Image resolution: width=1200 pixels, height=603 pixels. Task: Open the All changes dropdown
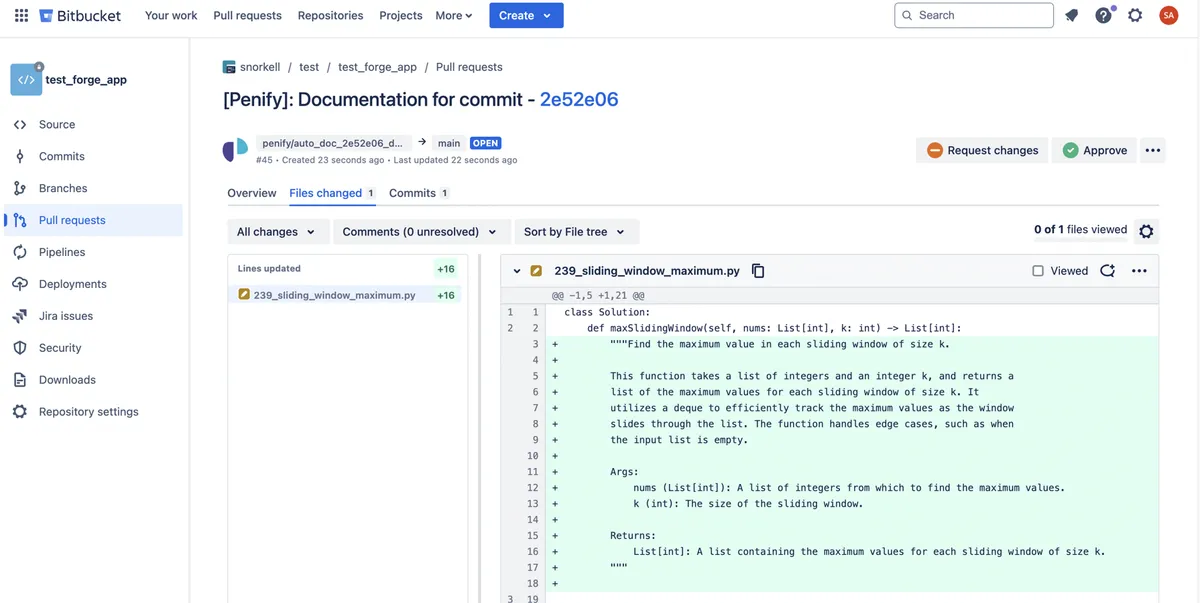point(277,232)
